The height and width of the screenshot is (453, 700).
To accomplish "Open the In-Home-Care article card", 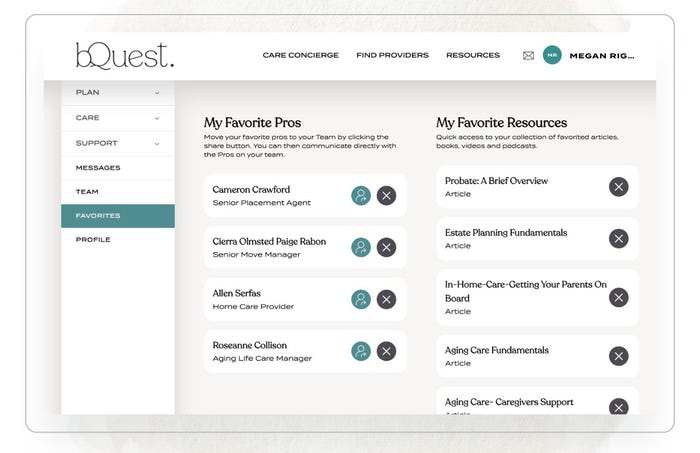I will point(525,297).
